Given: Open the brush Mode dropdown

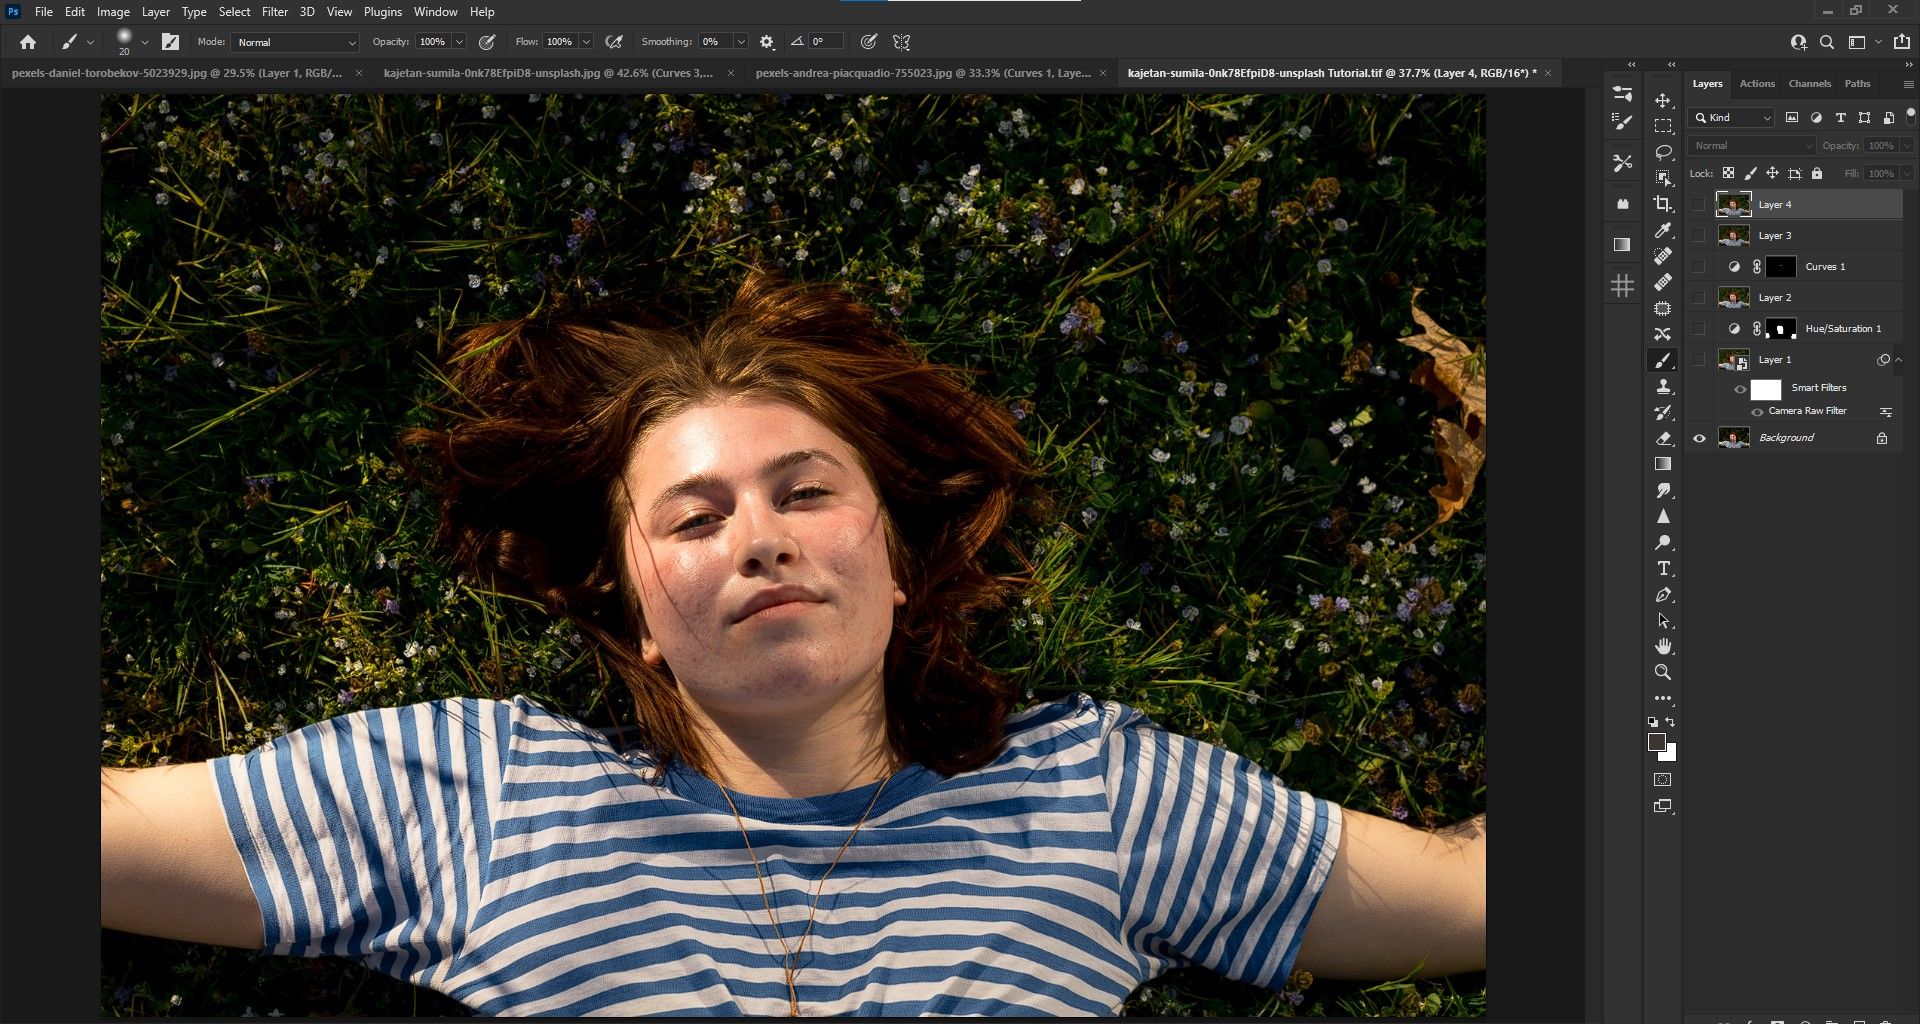Looking at the screenshot, I should (295, 42).
